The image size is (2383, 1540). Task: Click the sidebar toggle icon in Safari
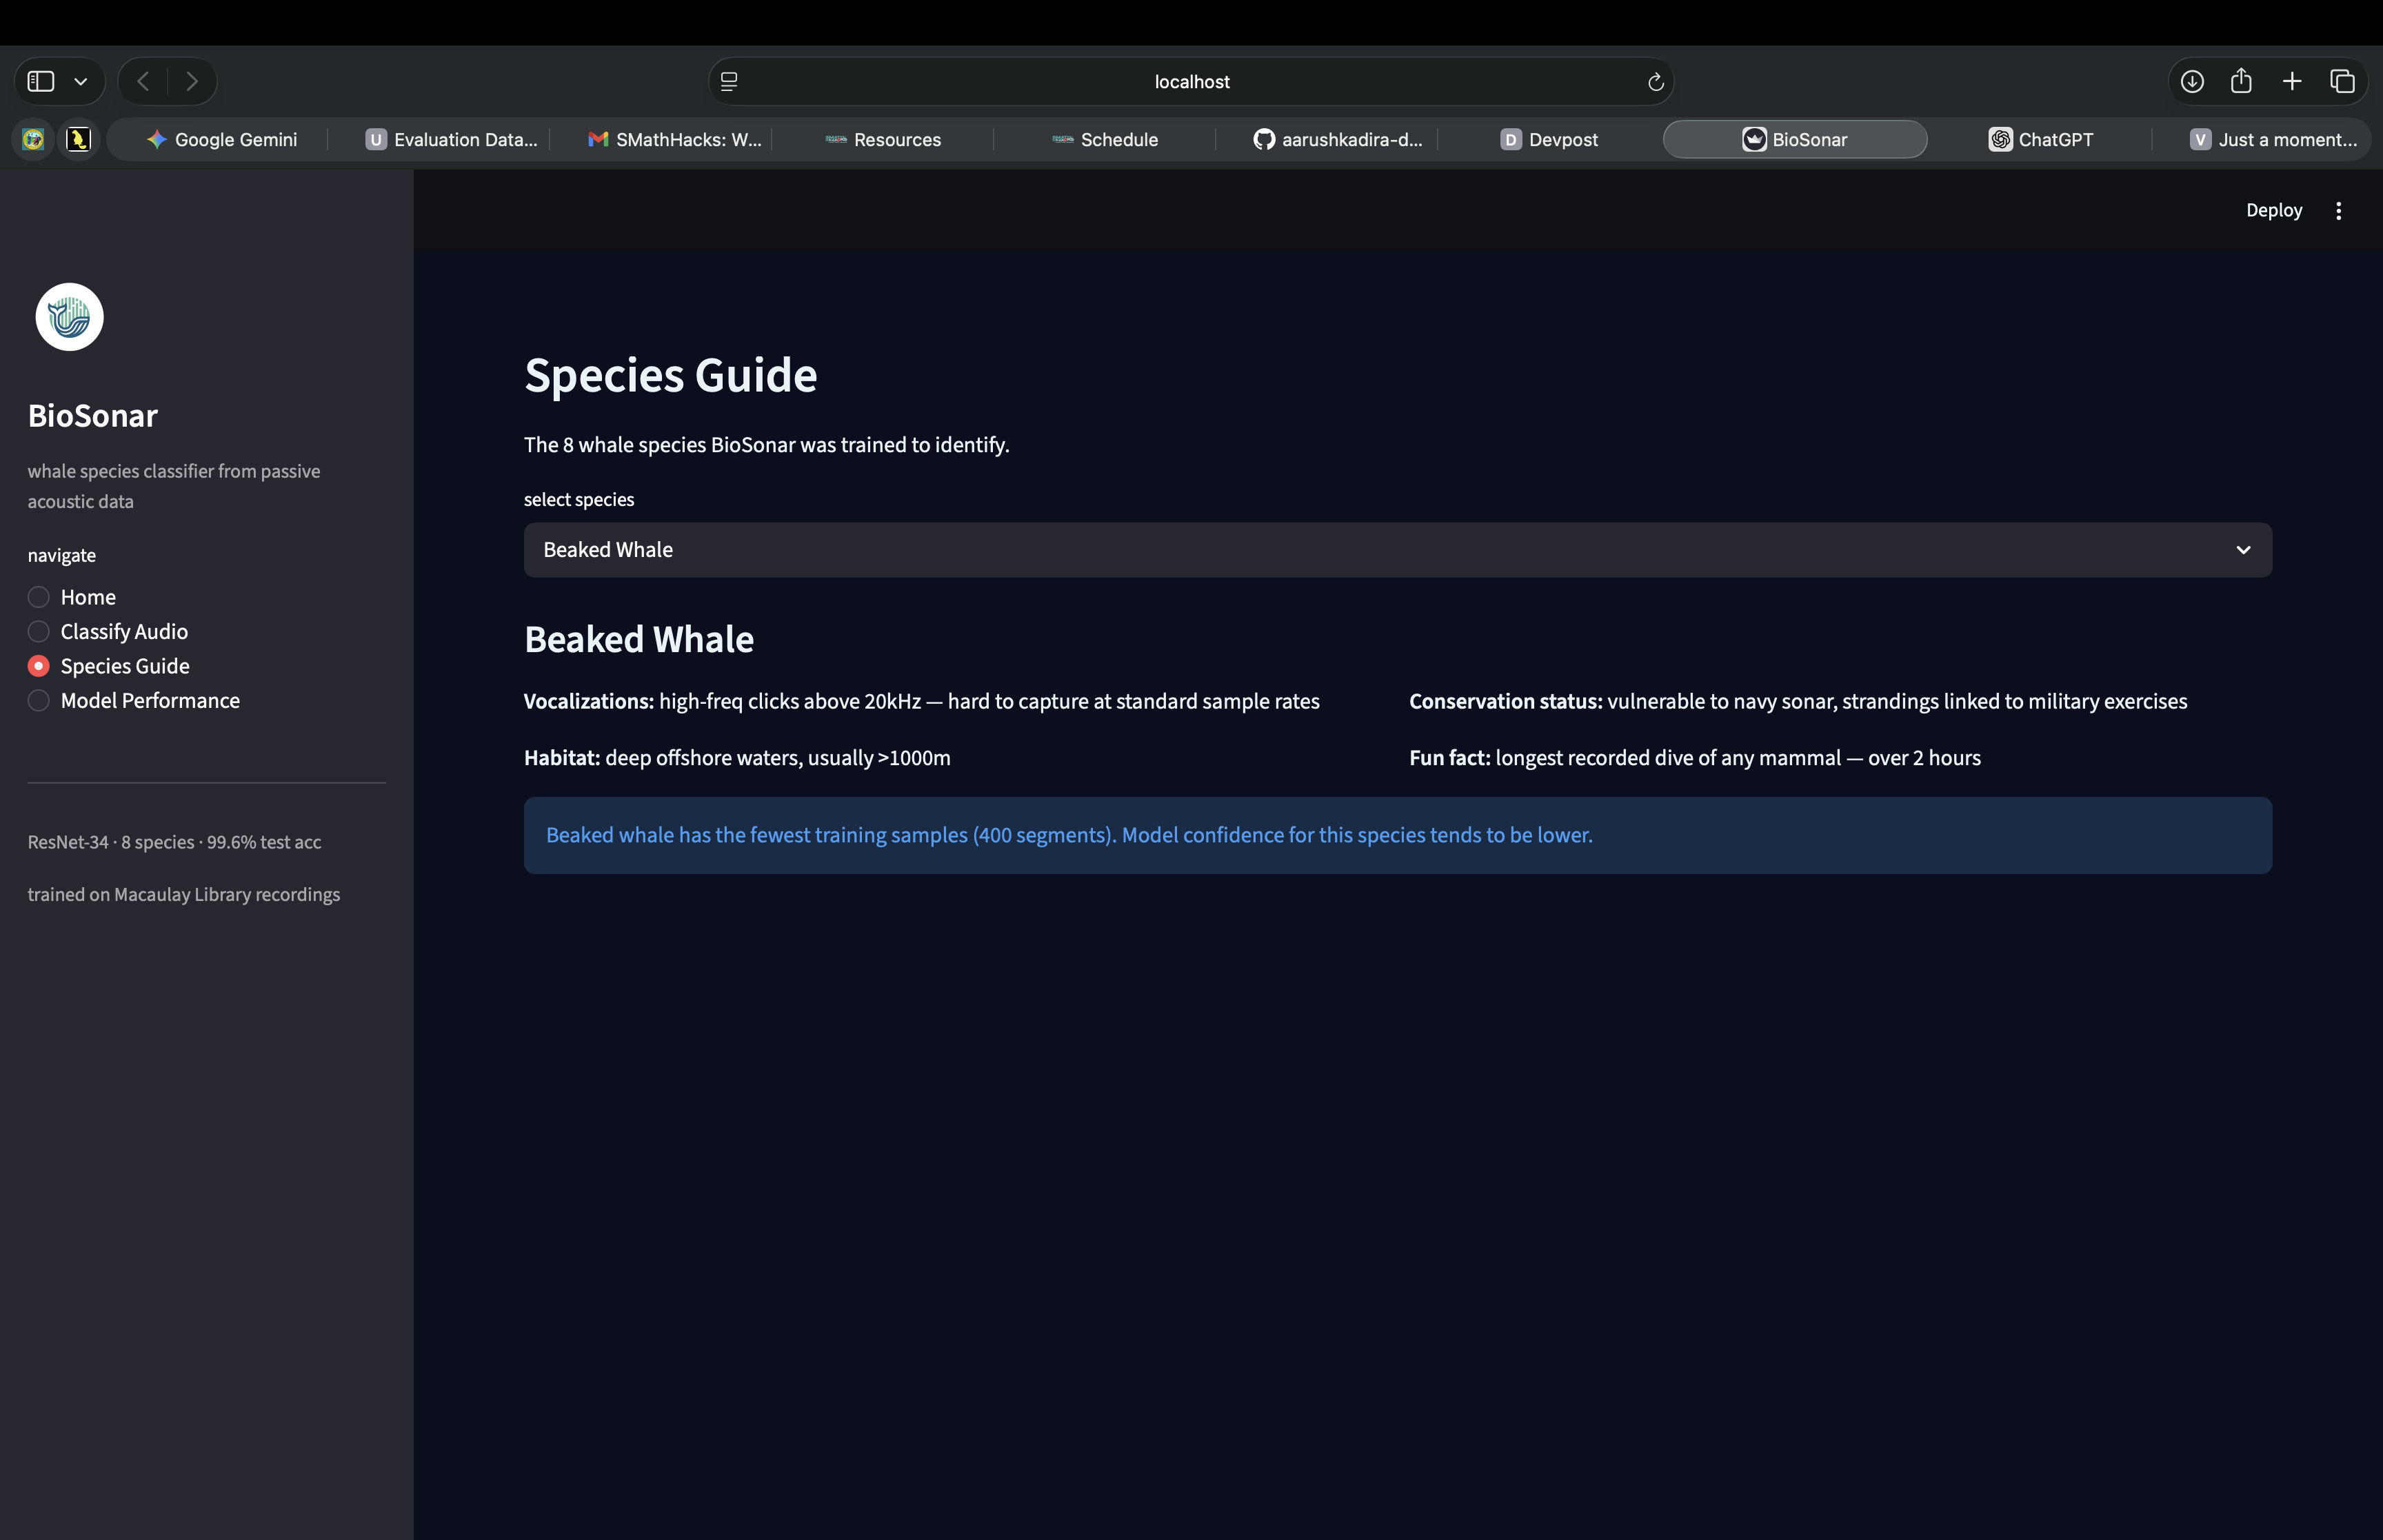(41, 81)
